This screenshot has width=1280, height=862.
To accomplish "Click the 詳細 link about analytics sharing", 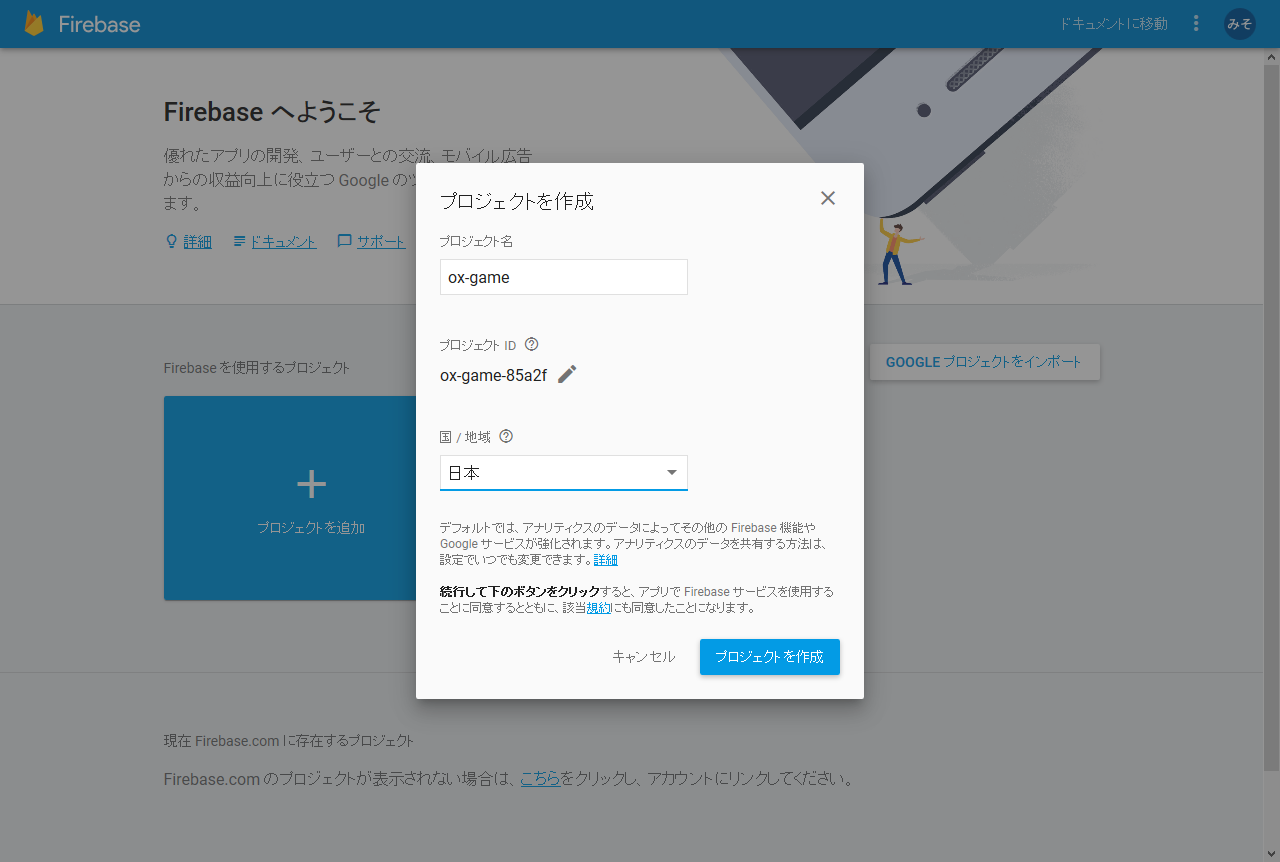I will (x=606, y=559).
